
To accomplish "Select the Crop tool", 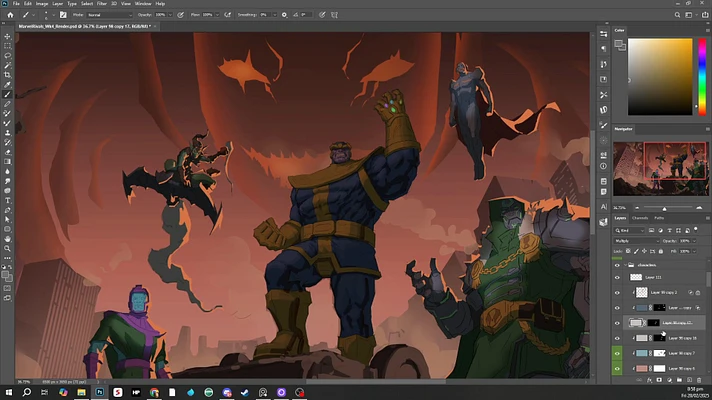I will pos(7,75).
